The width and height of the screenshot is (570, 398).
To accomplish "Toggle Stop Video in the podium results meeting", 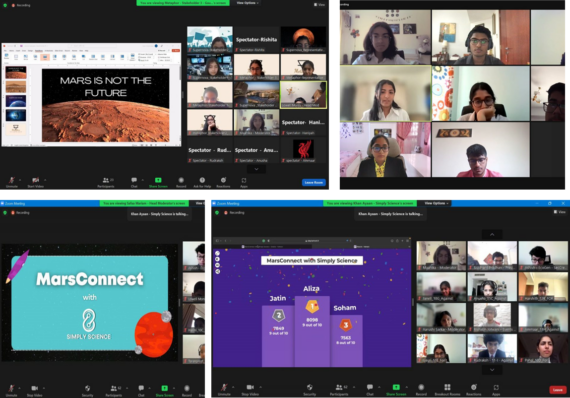I will point(250,390).
